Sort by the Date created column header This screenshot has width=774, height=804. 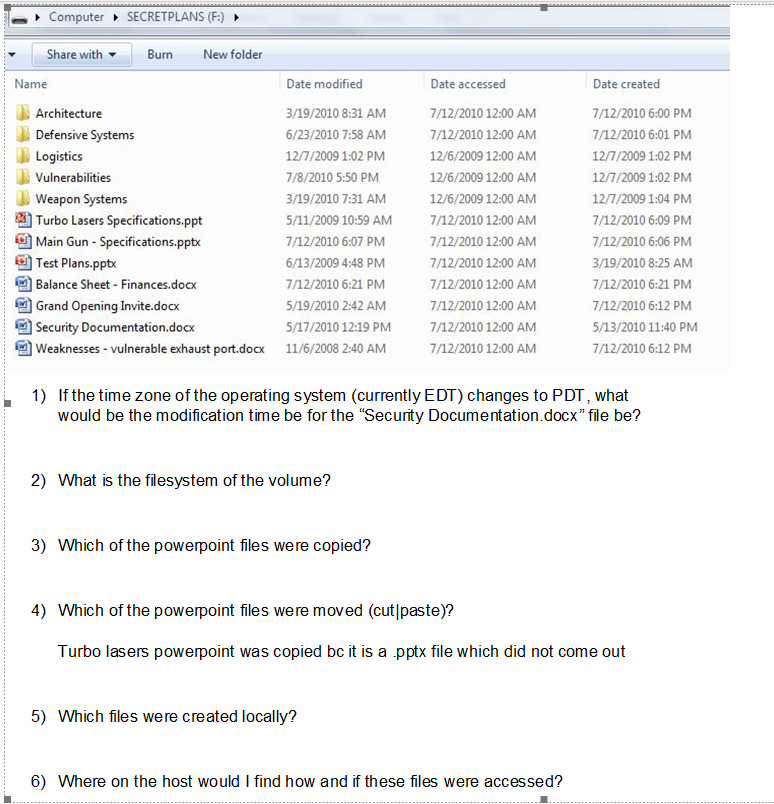click(x=626, y=84)
